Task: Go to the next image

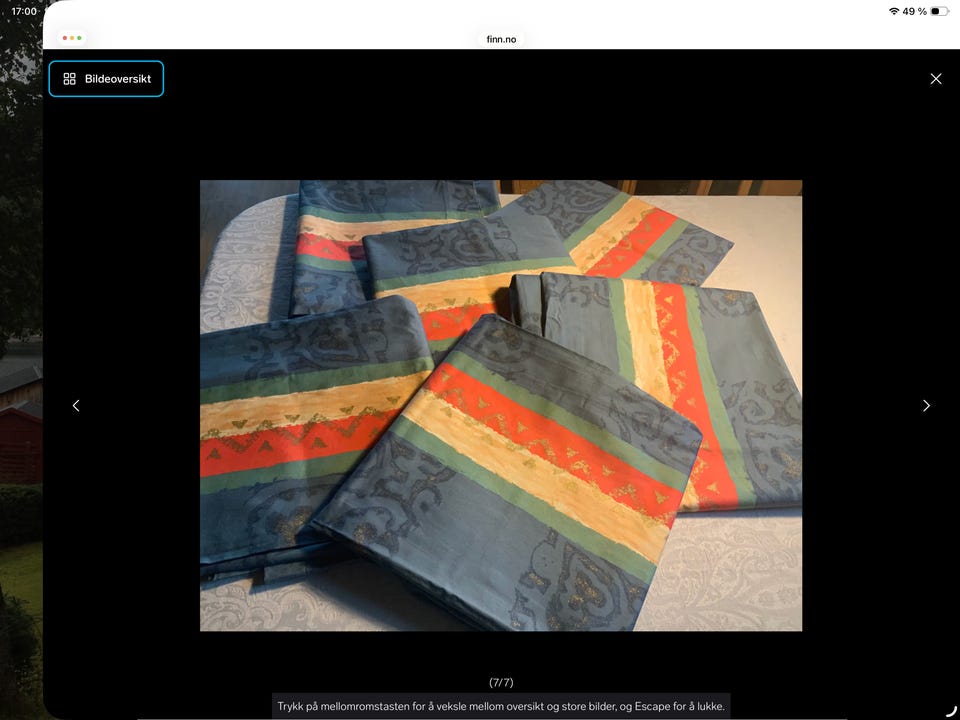Action: click(x=926, y=405)
